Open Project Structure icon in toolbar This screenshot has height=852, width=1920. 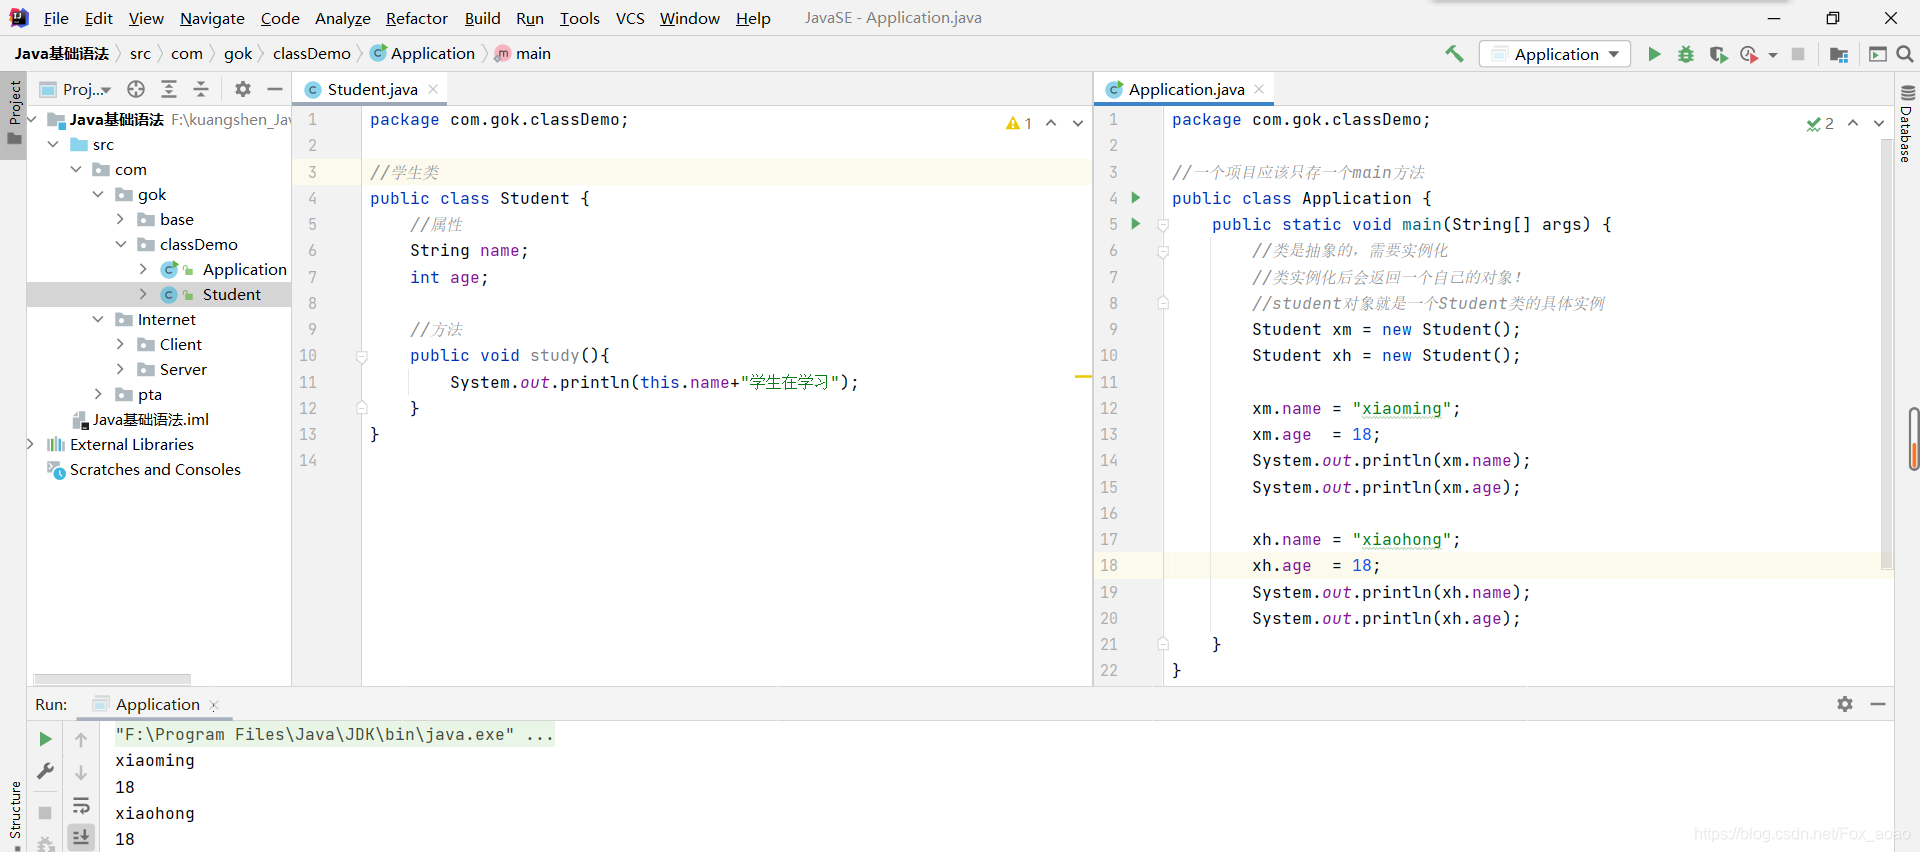(x=1838, y=54)
